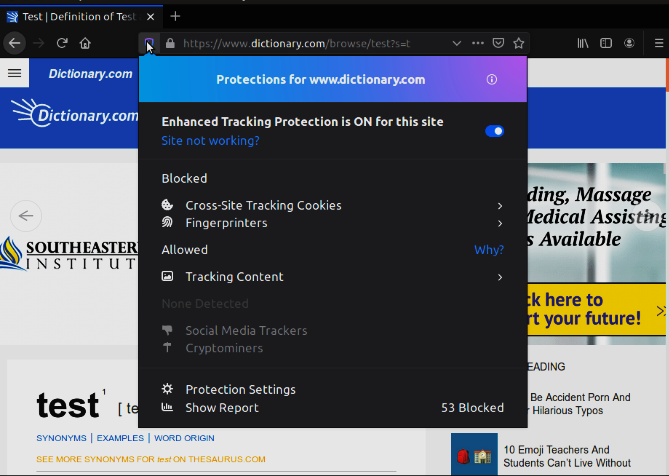Click the tracking protection shield icon
This screenshot has width=669, height=476.
(x=150, y=43)
